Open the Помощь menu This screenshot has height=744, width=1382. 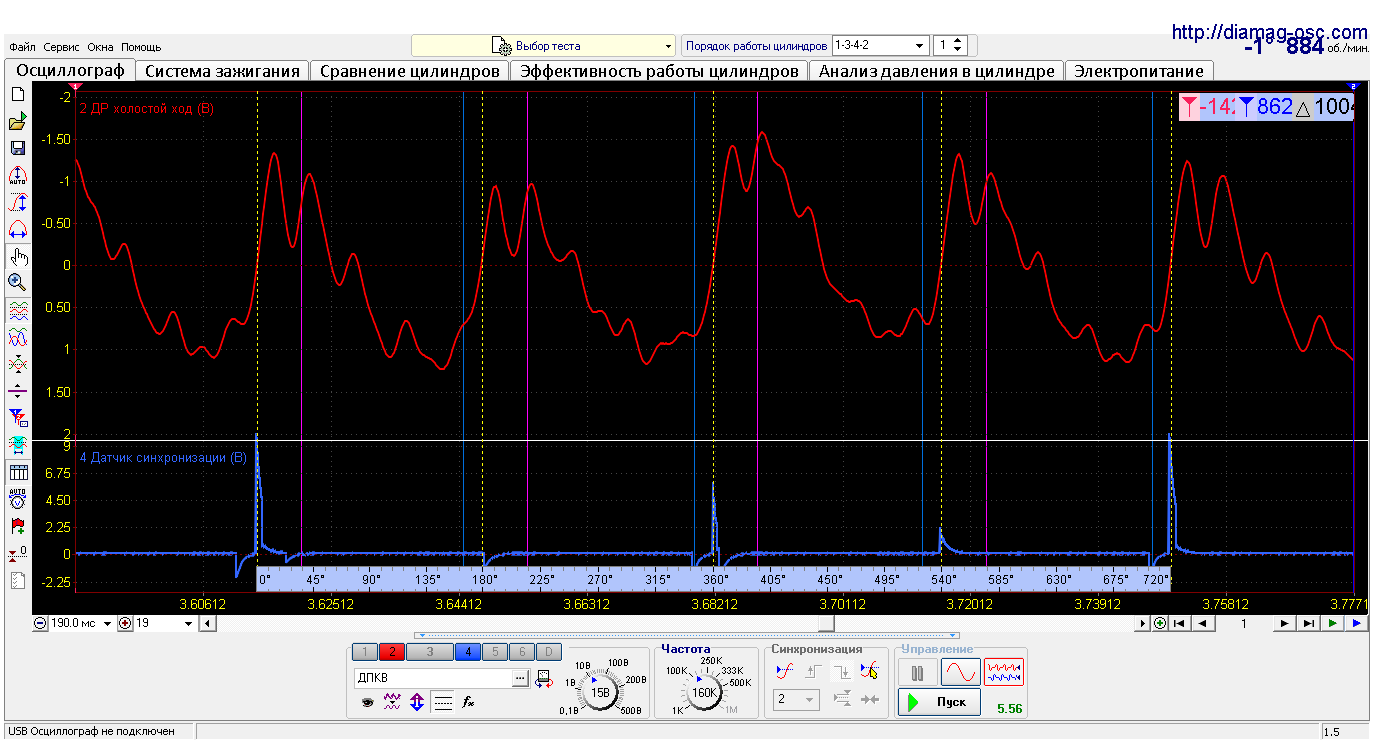point(141,47)
